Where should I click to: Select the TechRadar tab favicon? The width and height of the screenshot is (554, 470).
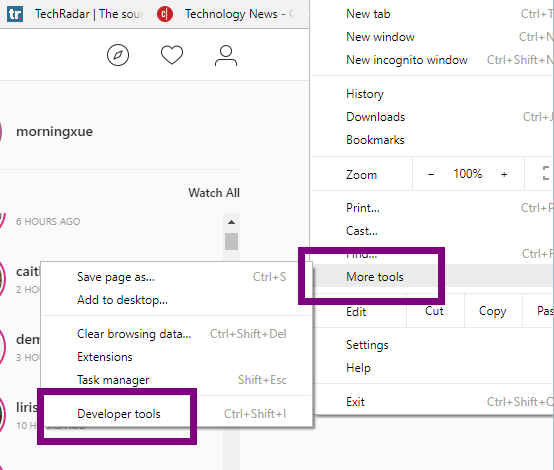coord(15,14)
